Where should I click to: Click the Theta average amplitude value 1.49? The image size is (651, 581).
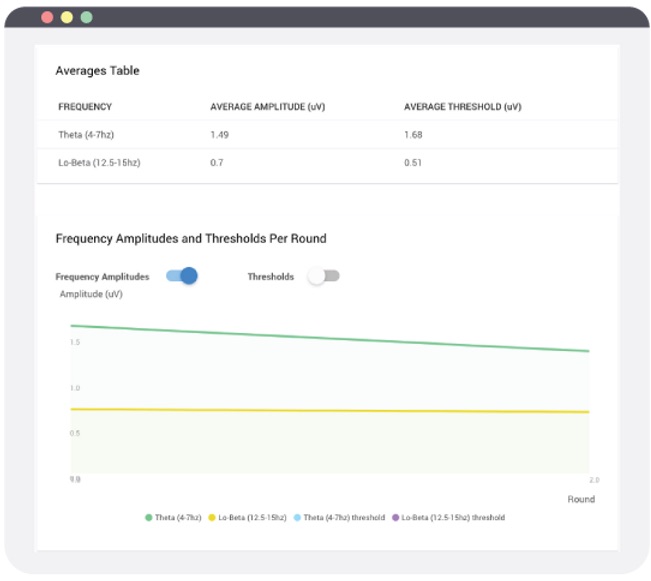(219, 134)
